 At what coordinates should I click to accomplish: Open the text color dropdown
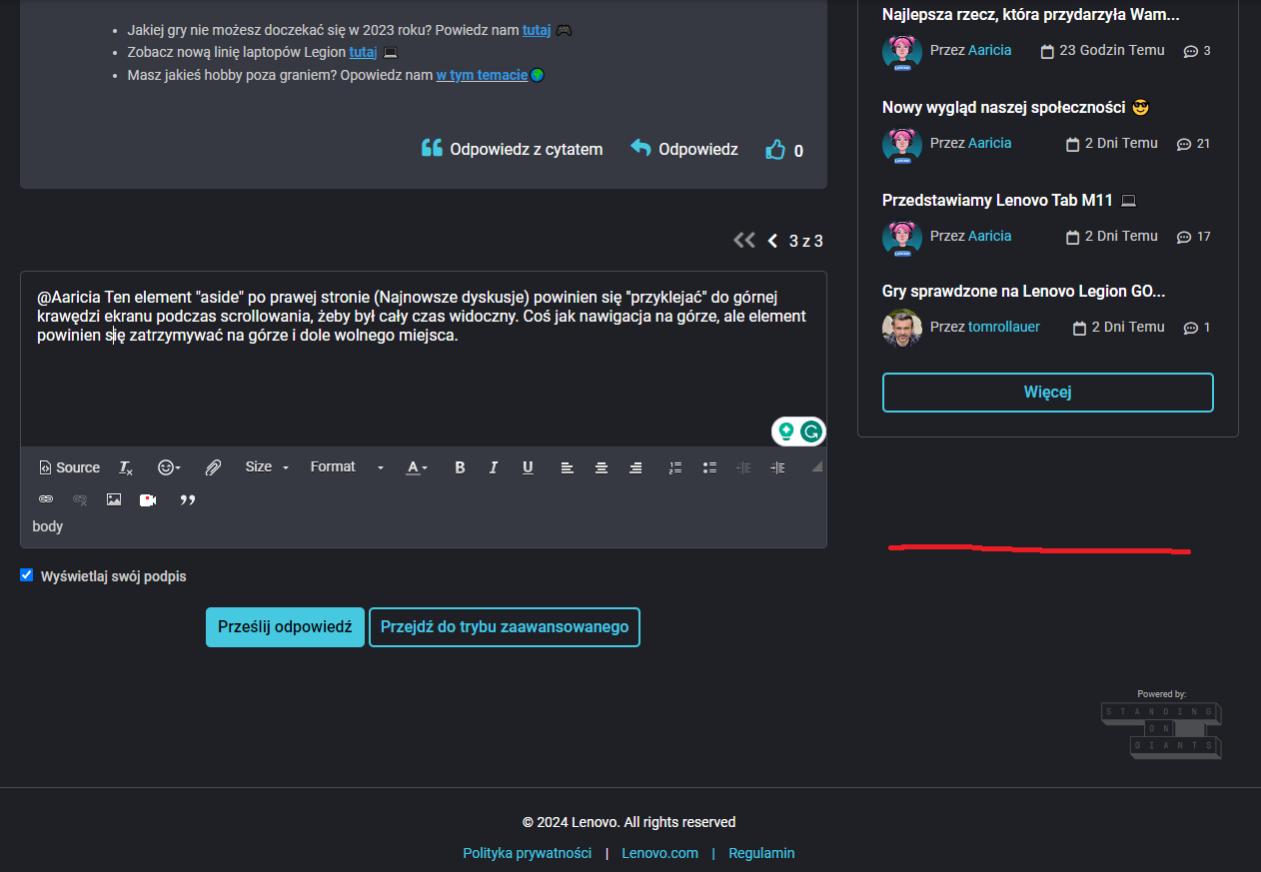417,467
